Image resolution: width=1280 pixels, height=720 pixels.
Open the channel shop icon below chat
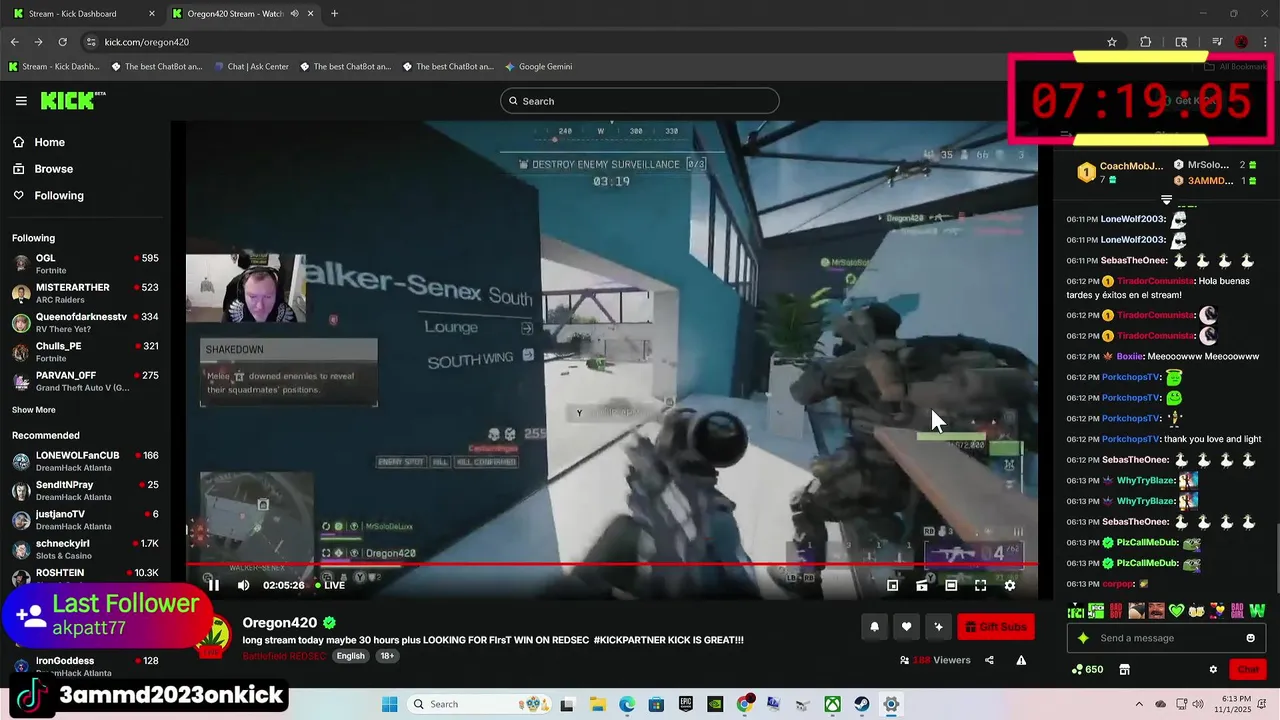tap(1124, 670)
